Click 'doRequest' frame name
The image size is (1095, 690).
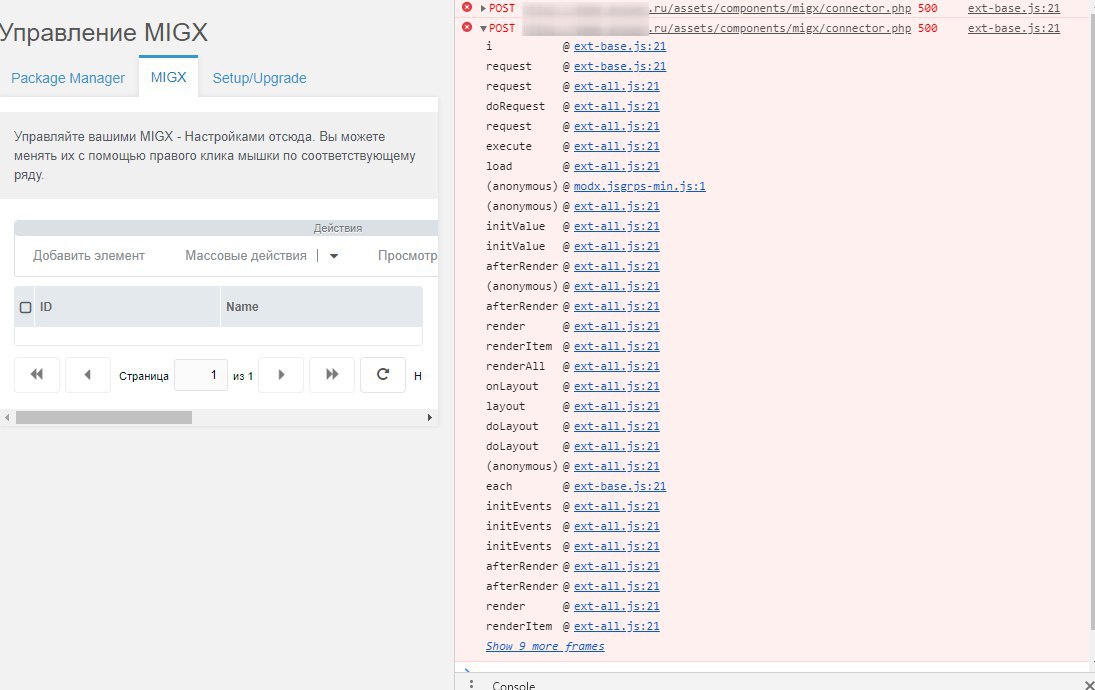515,106
